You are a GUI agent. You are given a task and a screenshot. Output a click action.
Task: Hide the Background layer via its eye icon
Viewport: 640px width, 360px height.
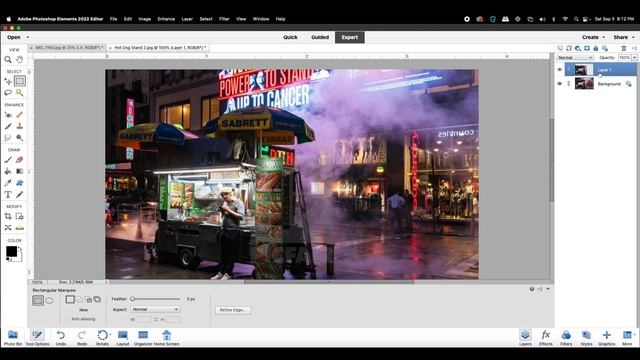tap(560, 84)
